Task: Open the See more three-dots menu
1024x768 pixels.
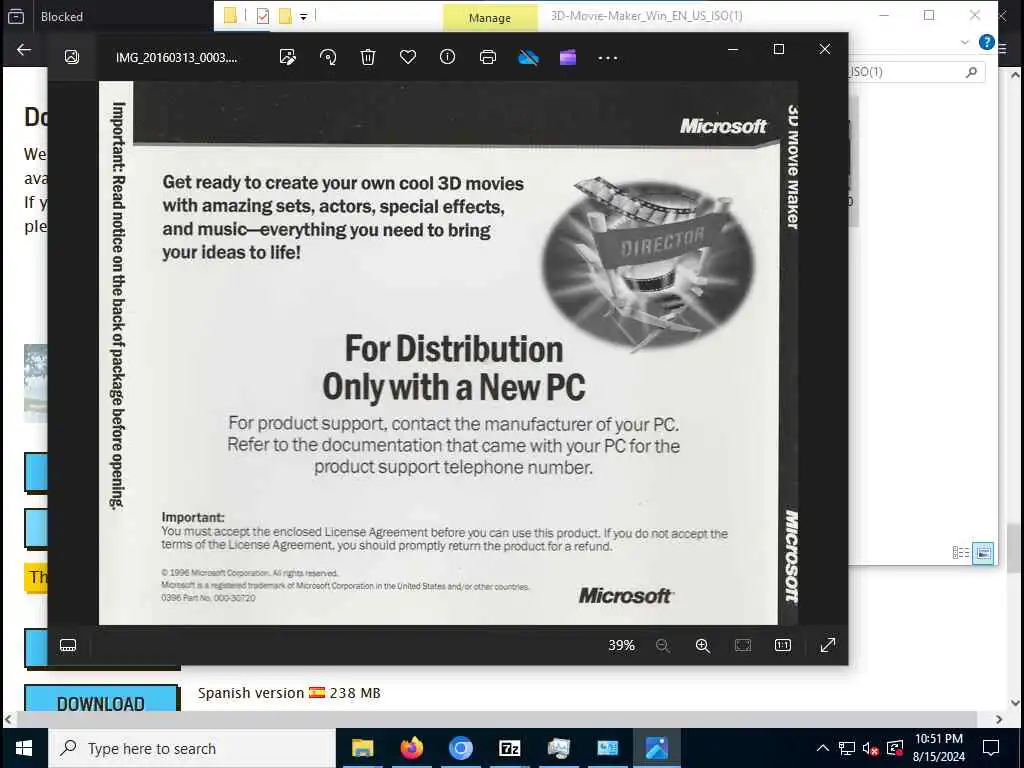Action: tap(608, 58)
